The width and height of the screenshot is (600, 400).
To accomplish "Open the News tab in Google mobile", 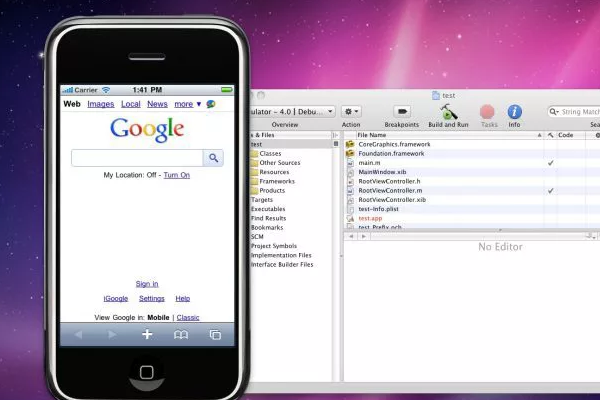I will 157,104.
